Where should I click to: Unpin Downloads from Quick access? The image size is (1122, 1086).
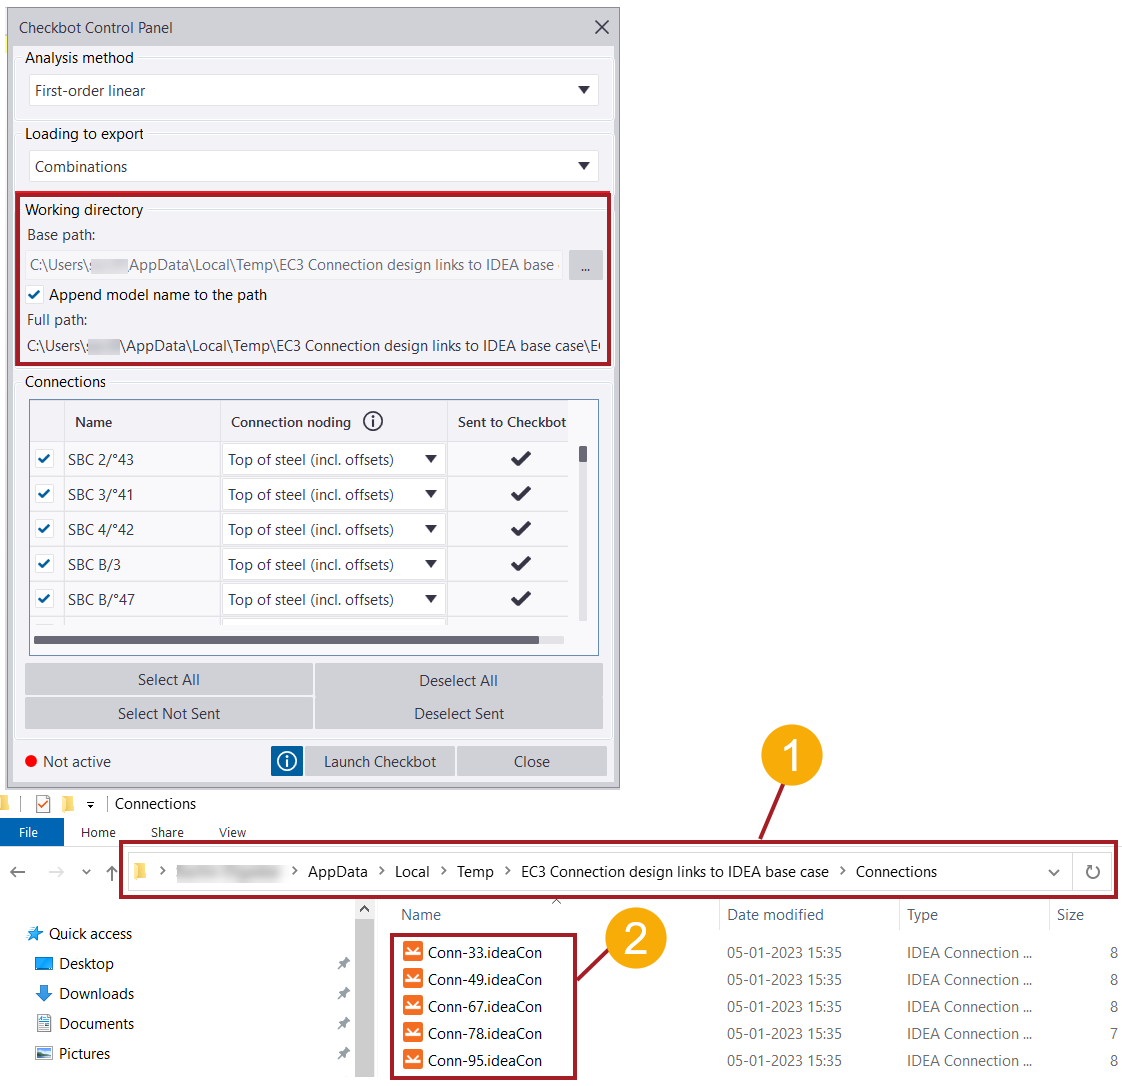coord(343,993)
